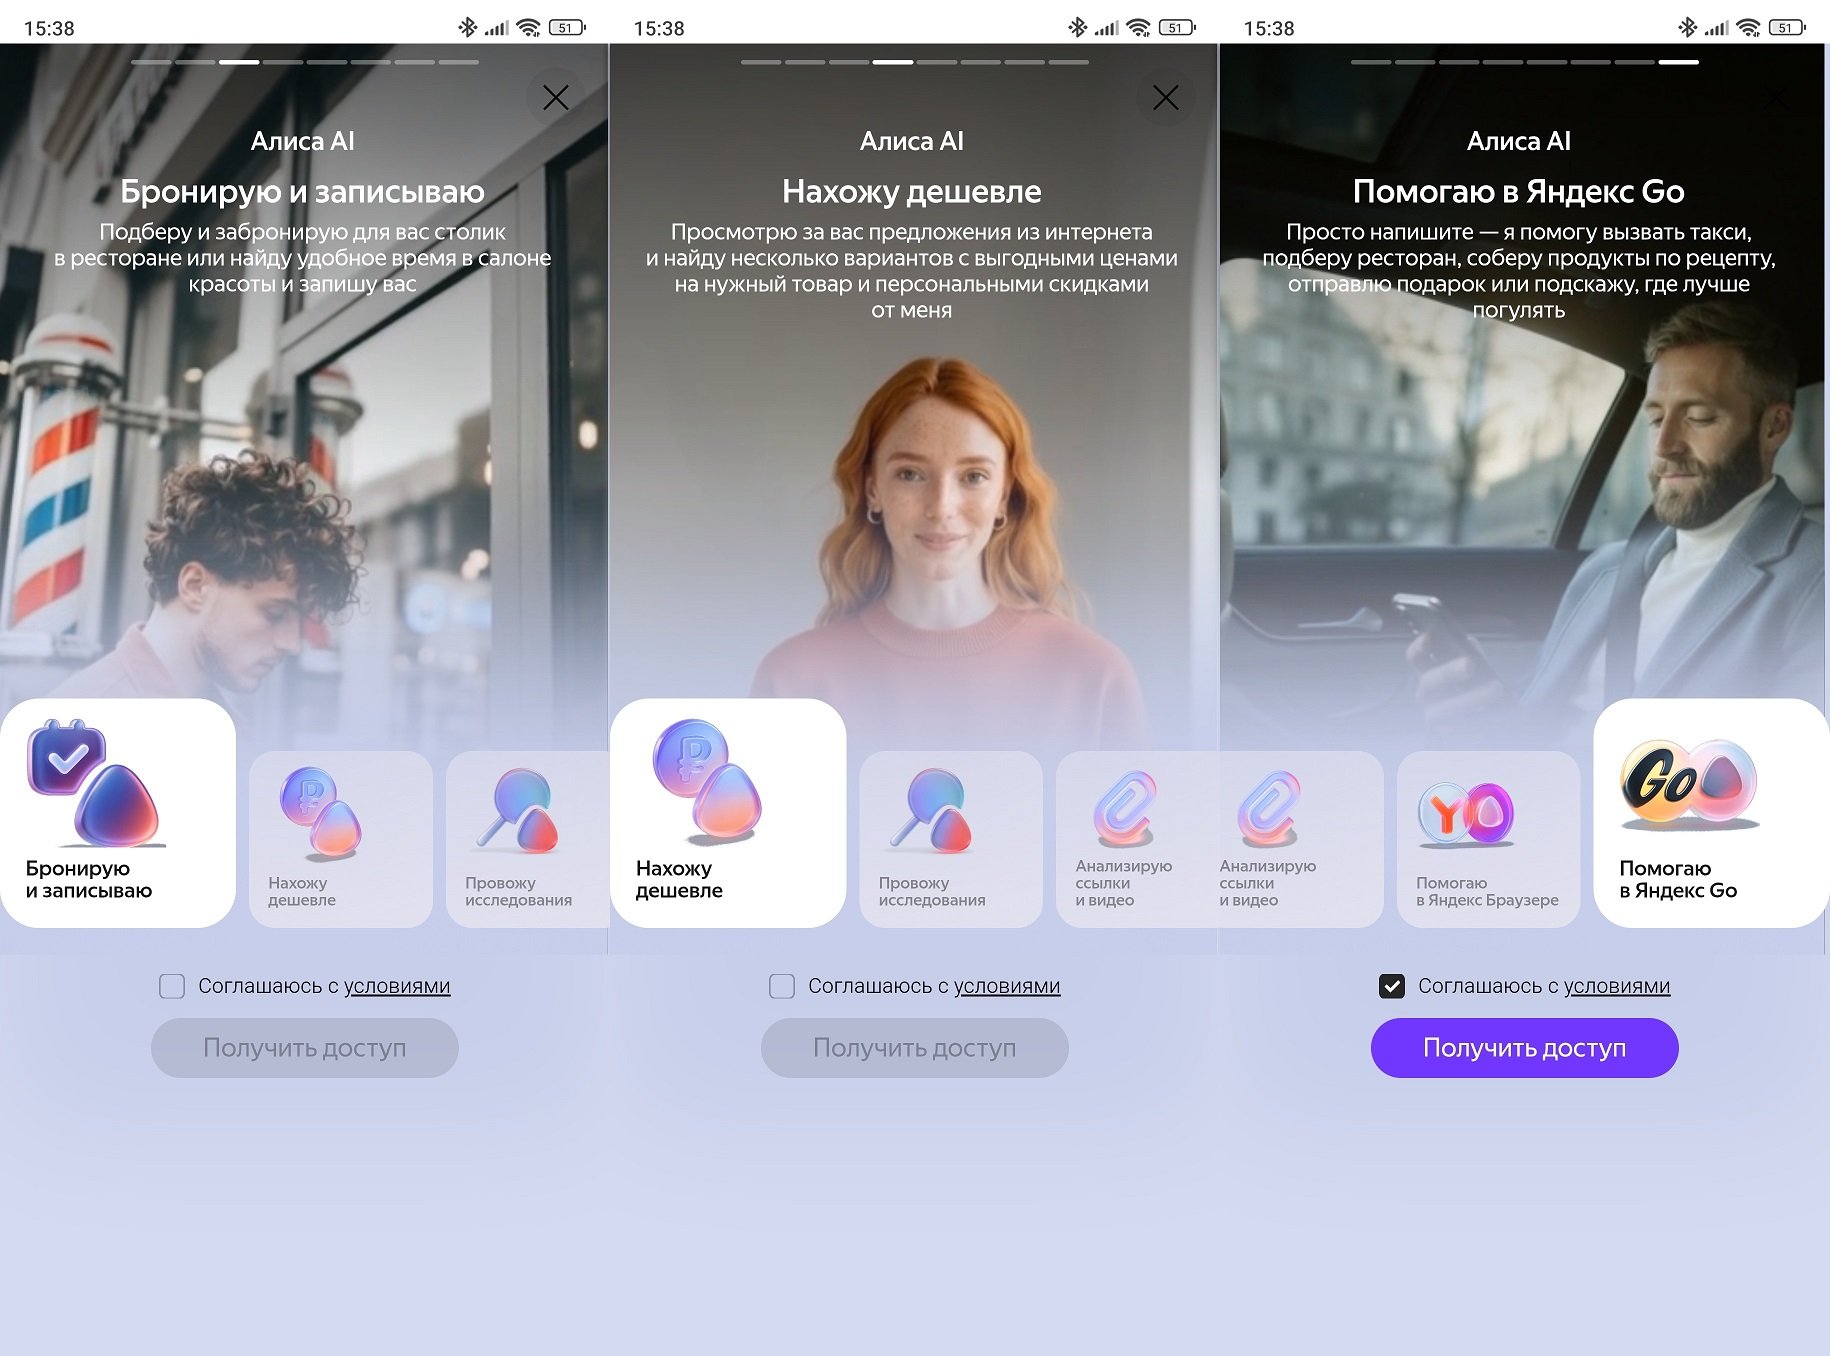Screen dimensions: 1830x1356
Task: Open 'Анализирую ссылки и видео' paperclip card, right screen
Action: pyautogui.click(x=1301, y=839)
